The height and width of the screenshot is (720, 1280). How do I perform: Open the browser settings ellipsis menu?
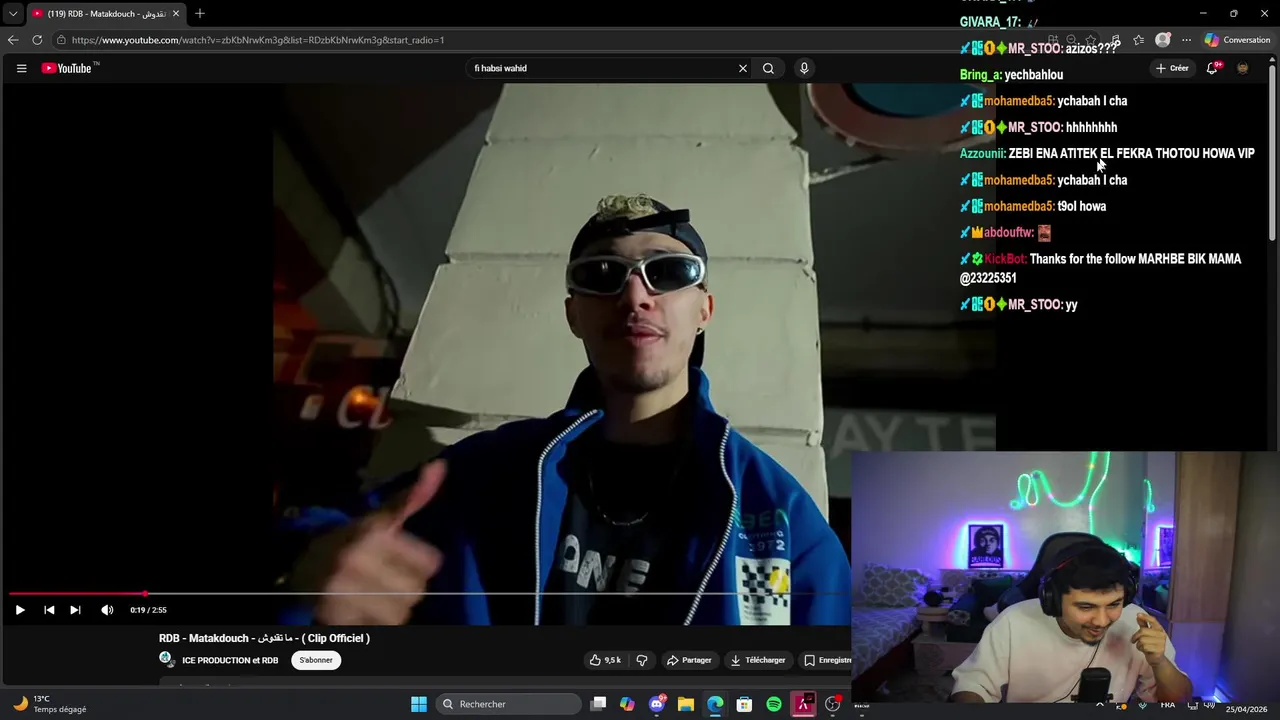coord(1186,40)
